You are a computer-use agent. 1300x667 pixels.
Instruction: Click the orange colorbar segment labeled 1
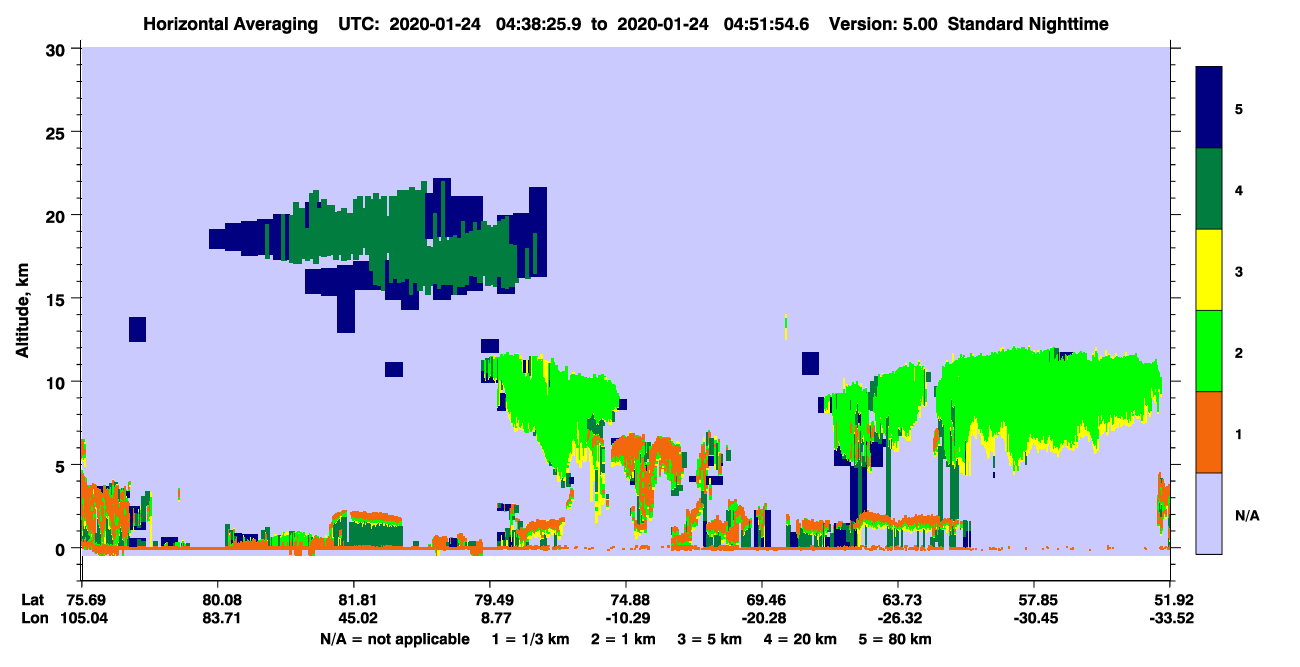point(1209,432)
